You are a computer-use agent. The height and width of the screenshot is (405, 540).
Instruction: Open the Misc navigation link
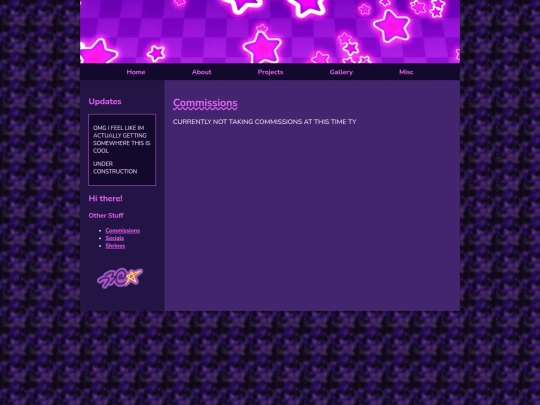pyautogui.click(x=406, y=72)
